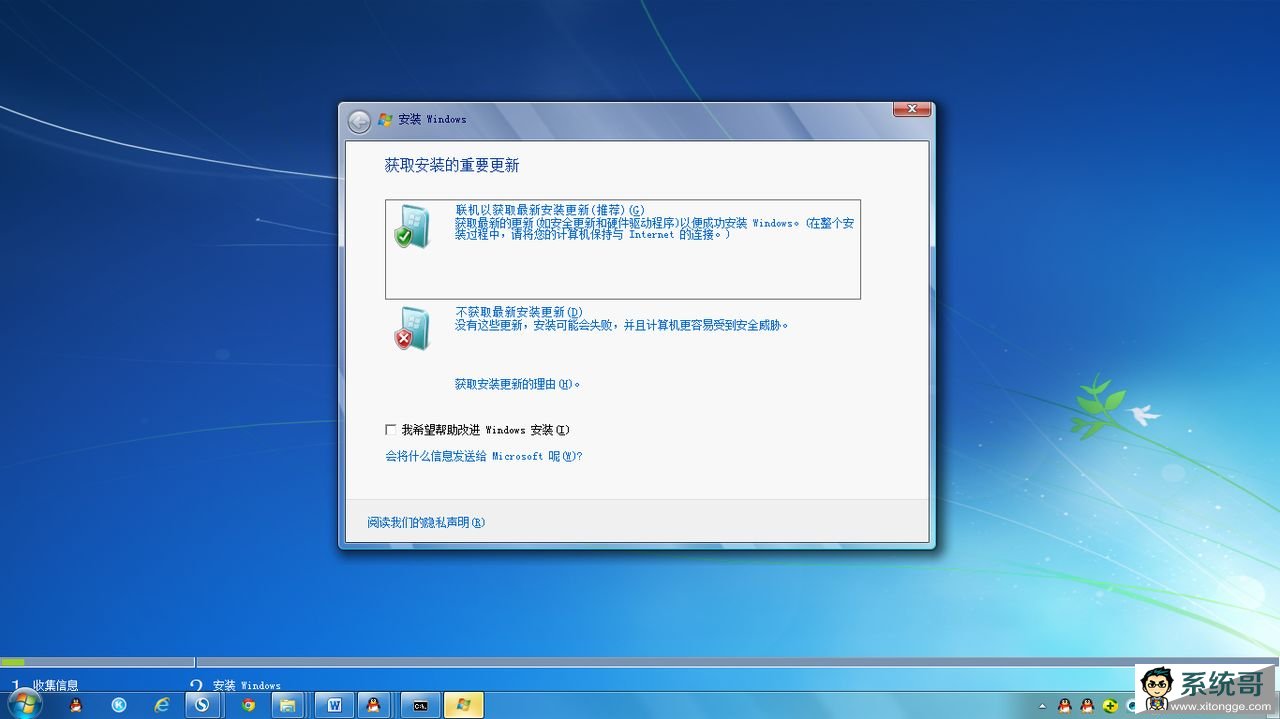Click the 安装 Windows step label at bottom

pos(246,685)
